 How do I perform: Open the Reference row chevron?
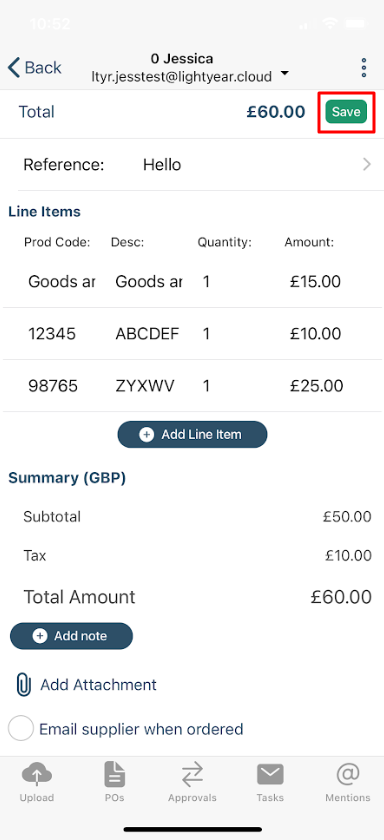367,164
